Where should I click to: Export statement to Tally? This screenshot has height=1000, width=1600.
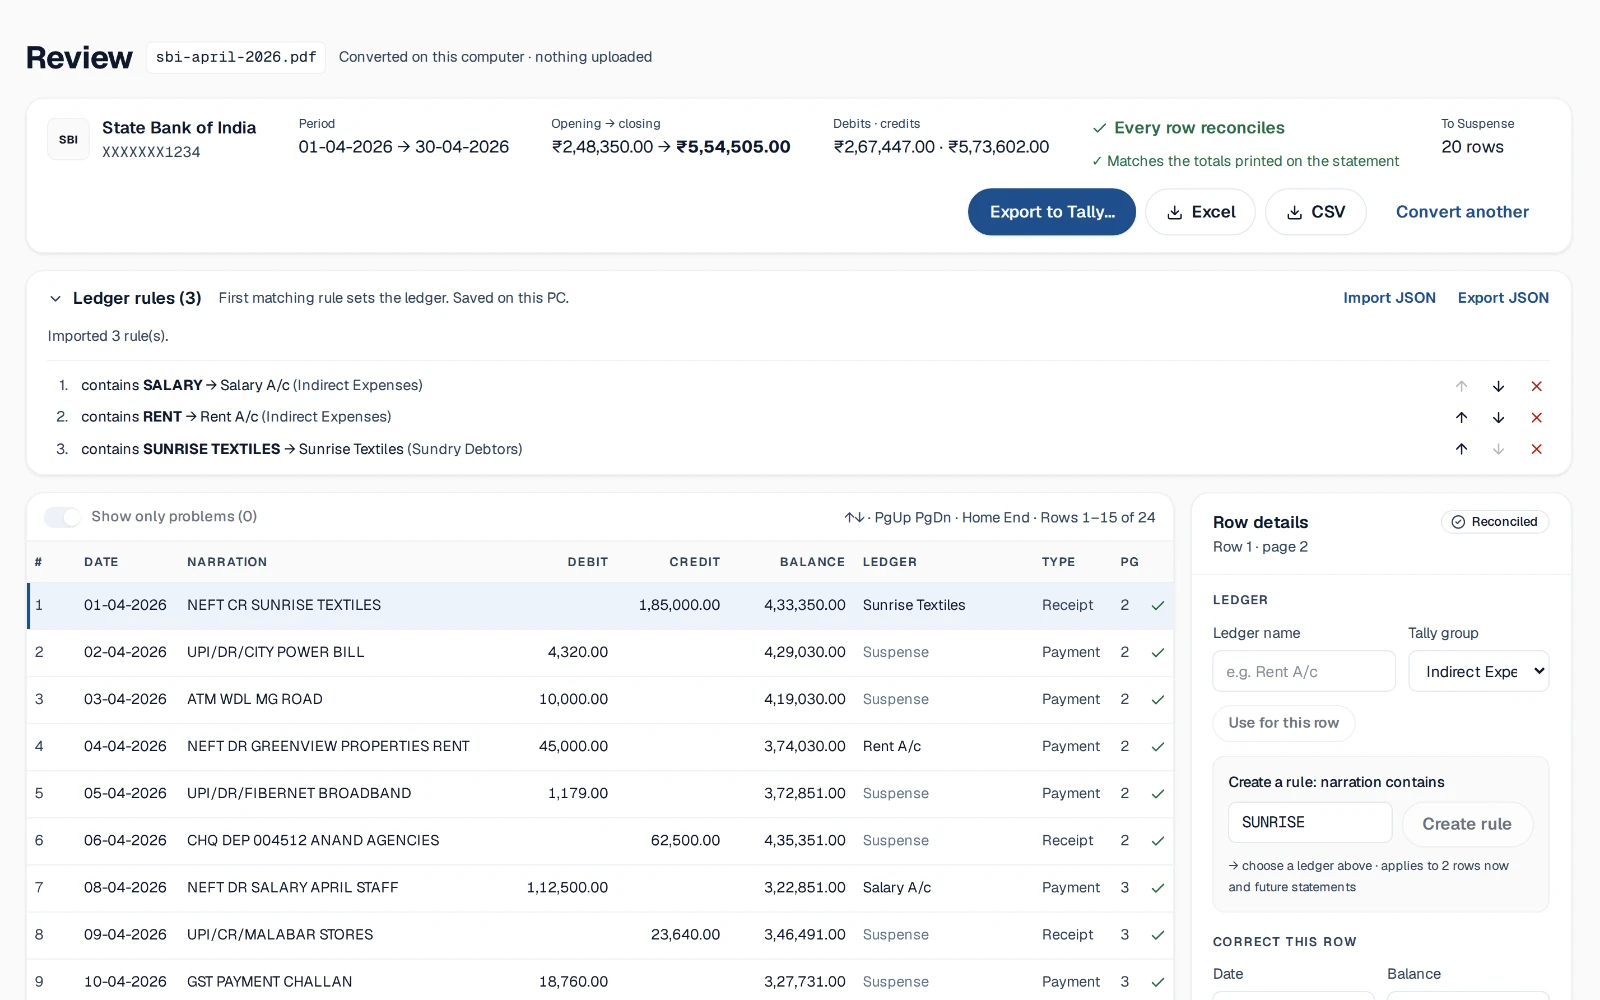[x=1052, y=212]
